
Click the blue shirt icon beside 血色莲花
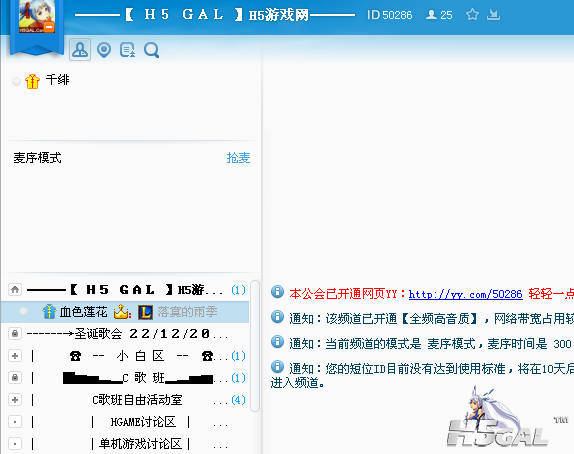click(x=49, y=312)
